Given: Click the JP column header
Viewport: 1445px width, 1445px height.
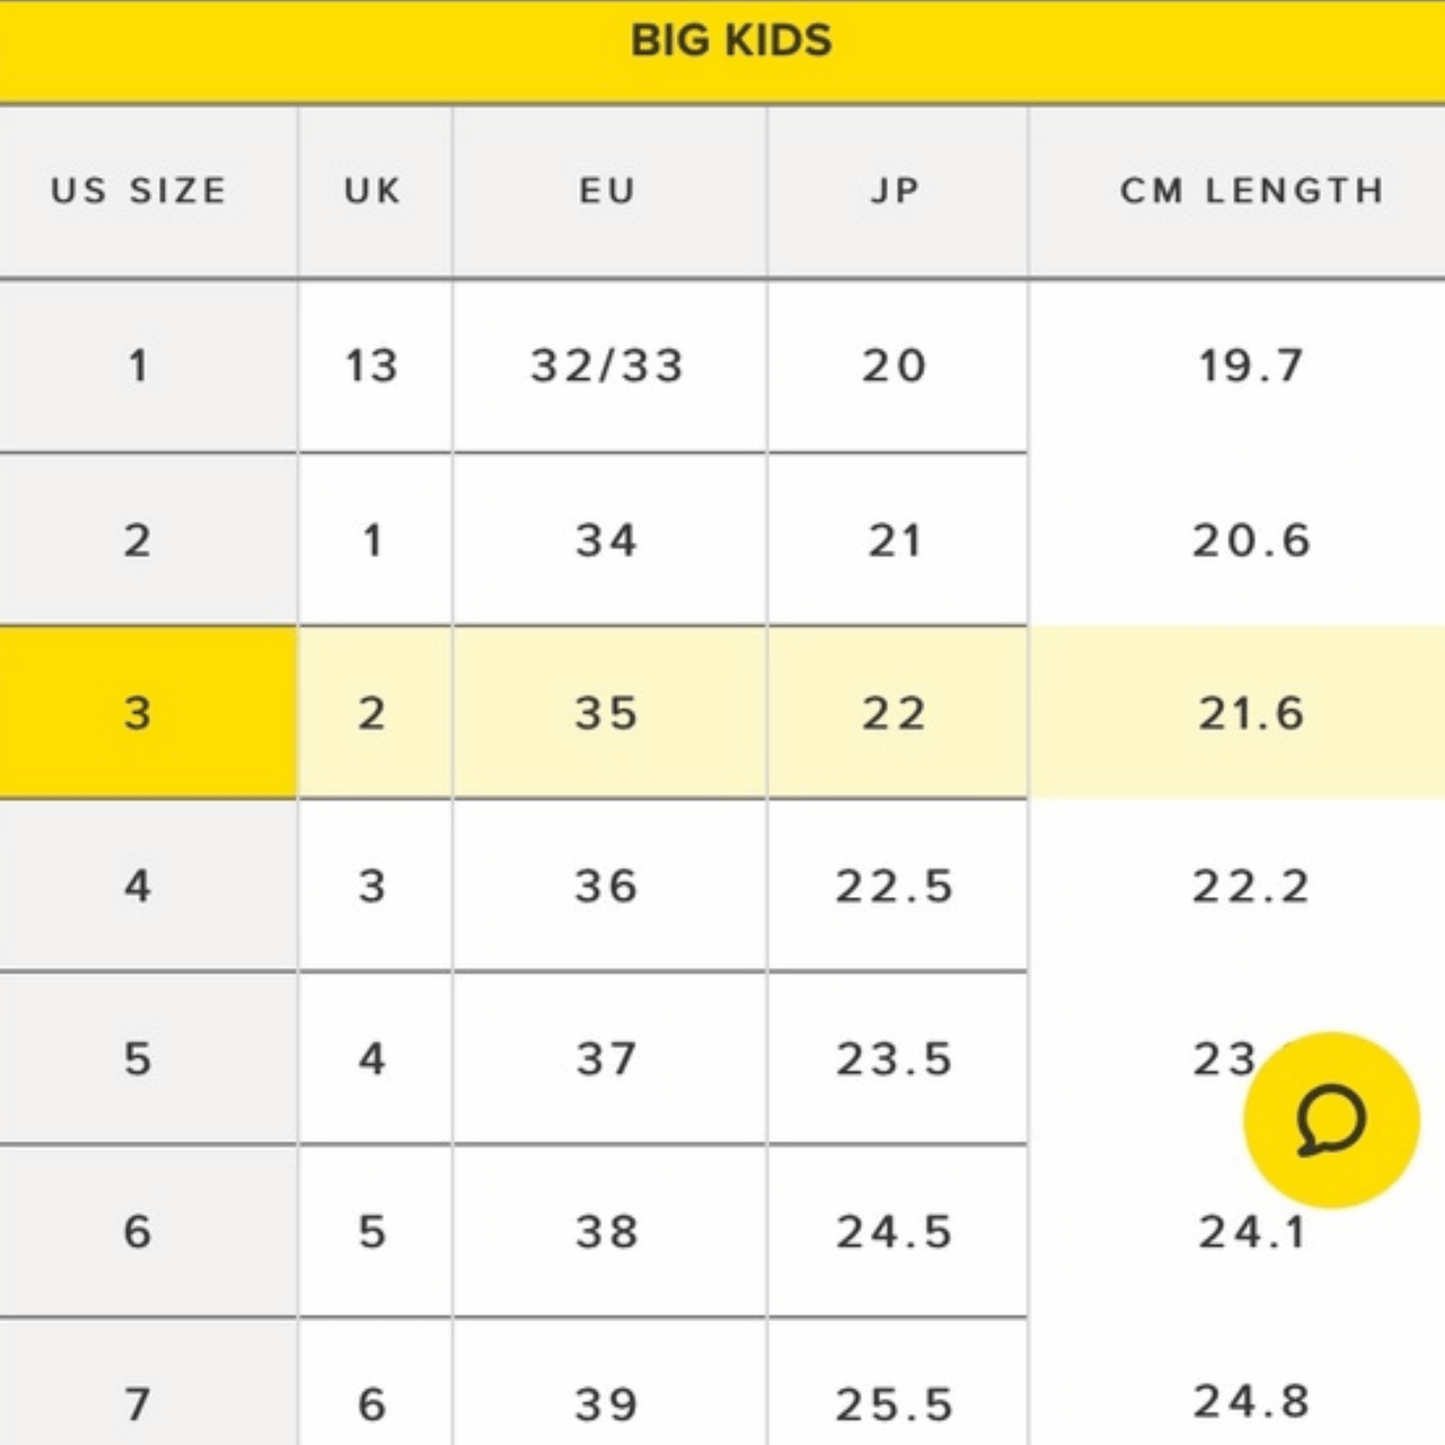Looking at the screenshot, I should pos(897,191).
